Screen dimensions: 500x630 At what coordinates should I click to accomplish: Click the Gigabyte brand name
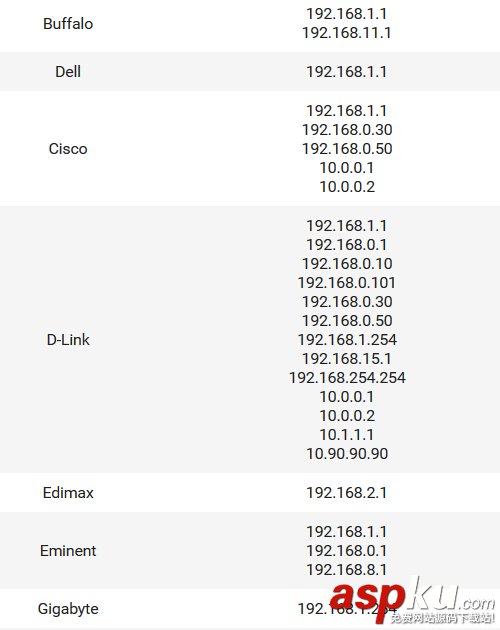click(x=68, y=609)
